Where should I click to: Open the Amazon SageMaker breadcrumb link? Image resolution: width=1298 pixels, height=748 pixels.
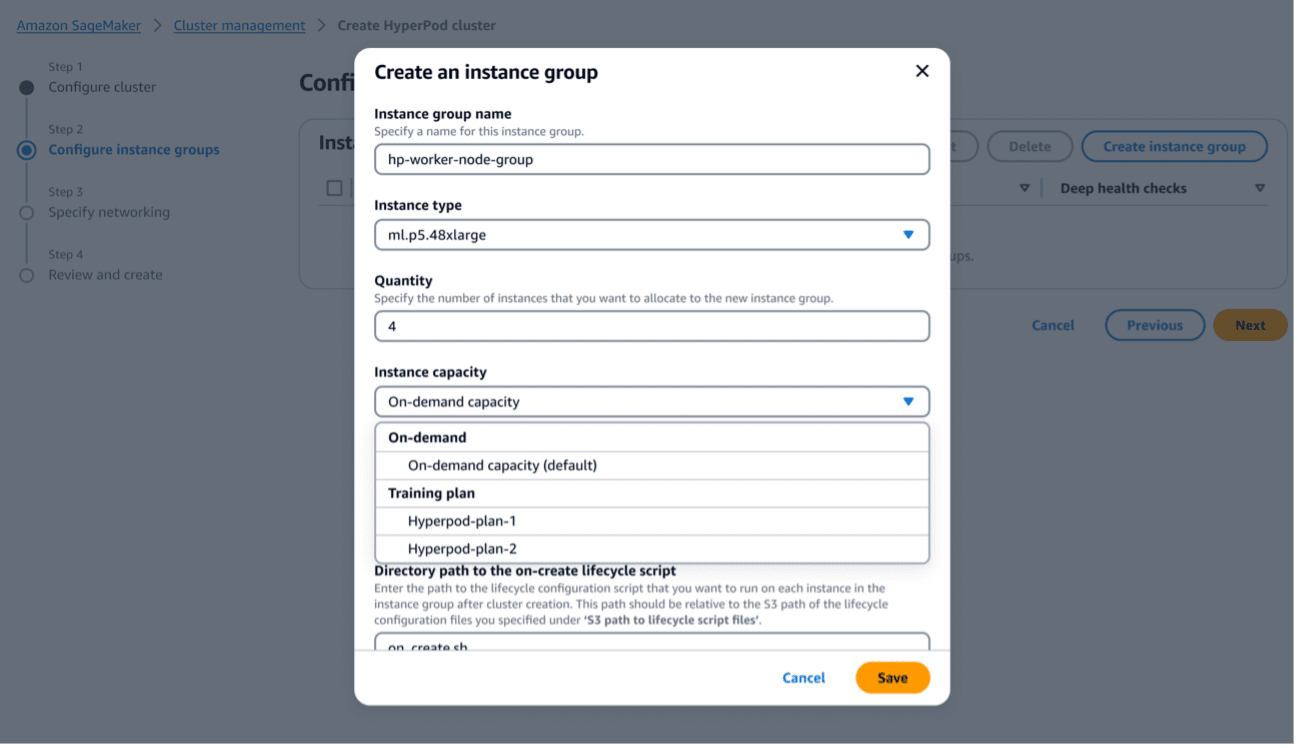[x=78, y=25]
